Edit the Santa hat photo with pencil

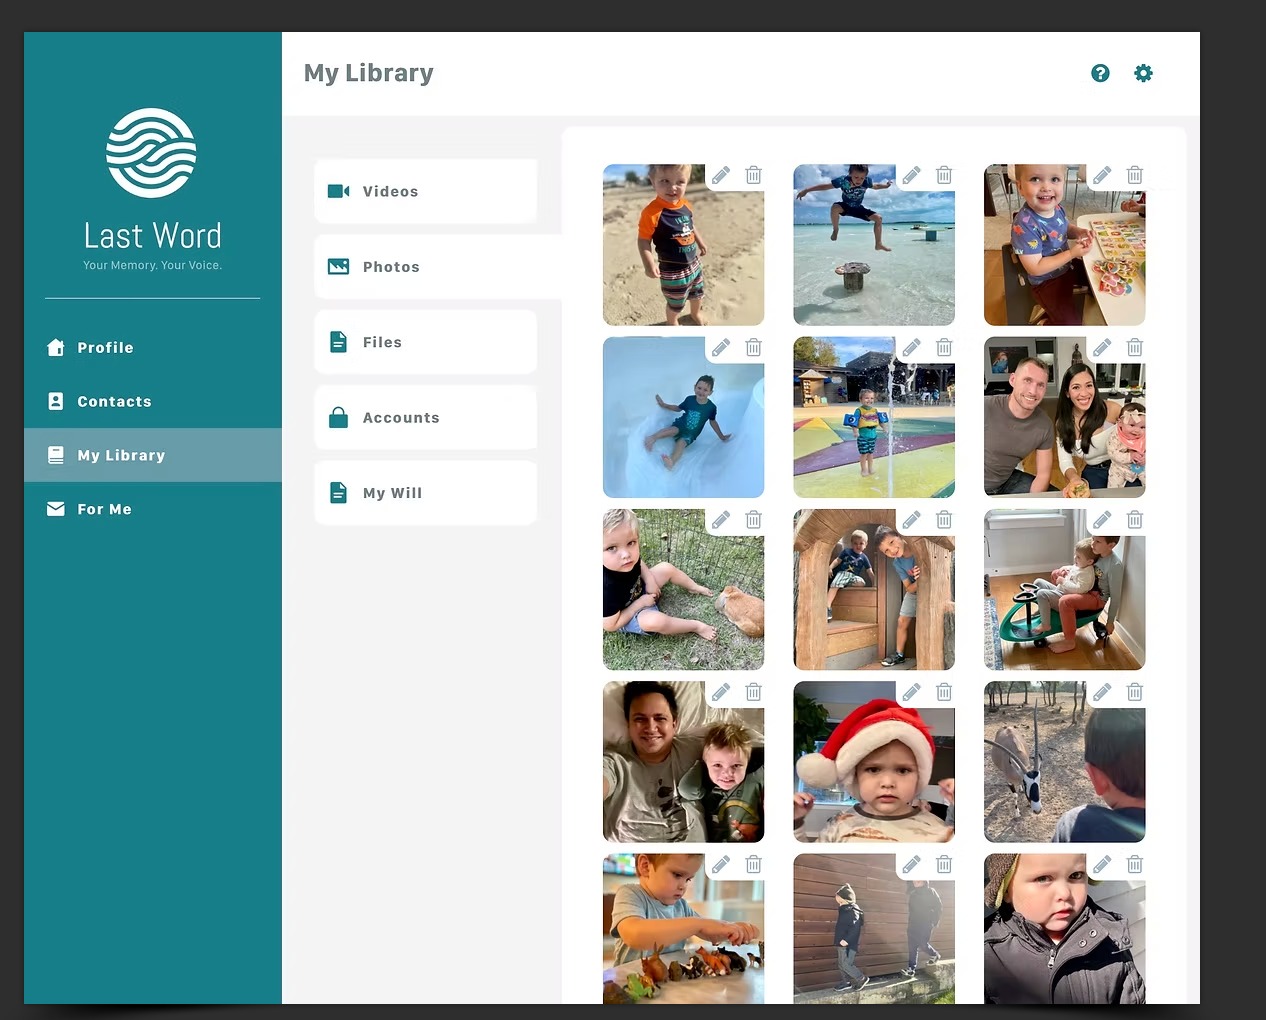click(911, 692)
